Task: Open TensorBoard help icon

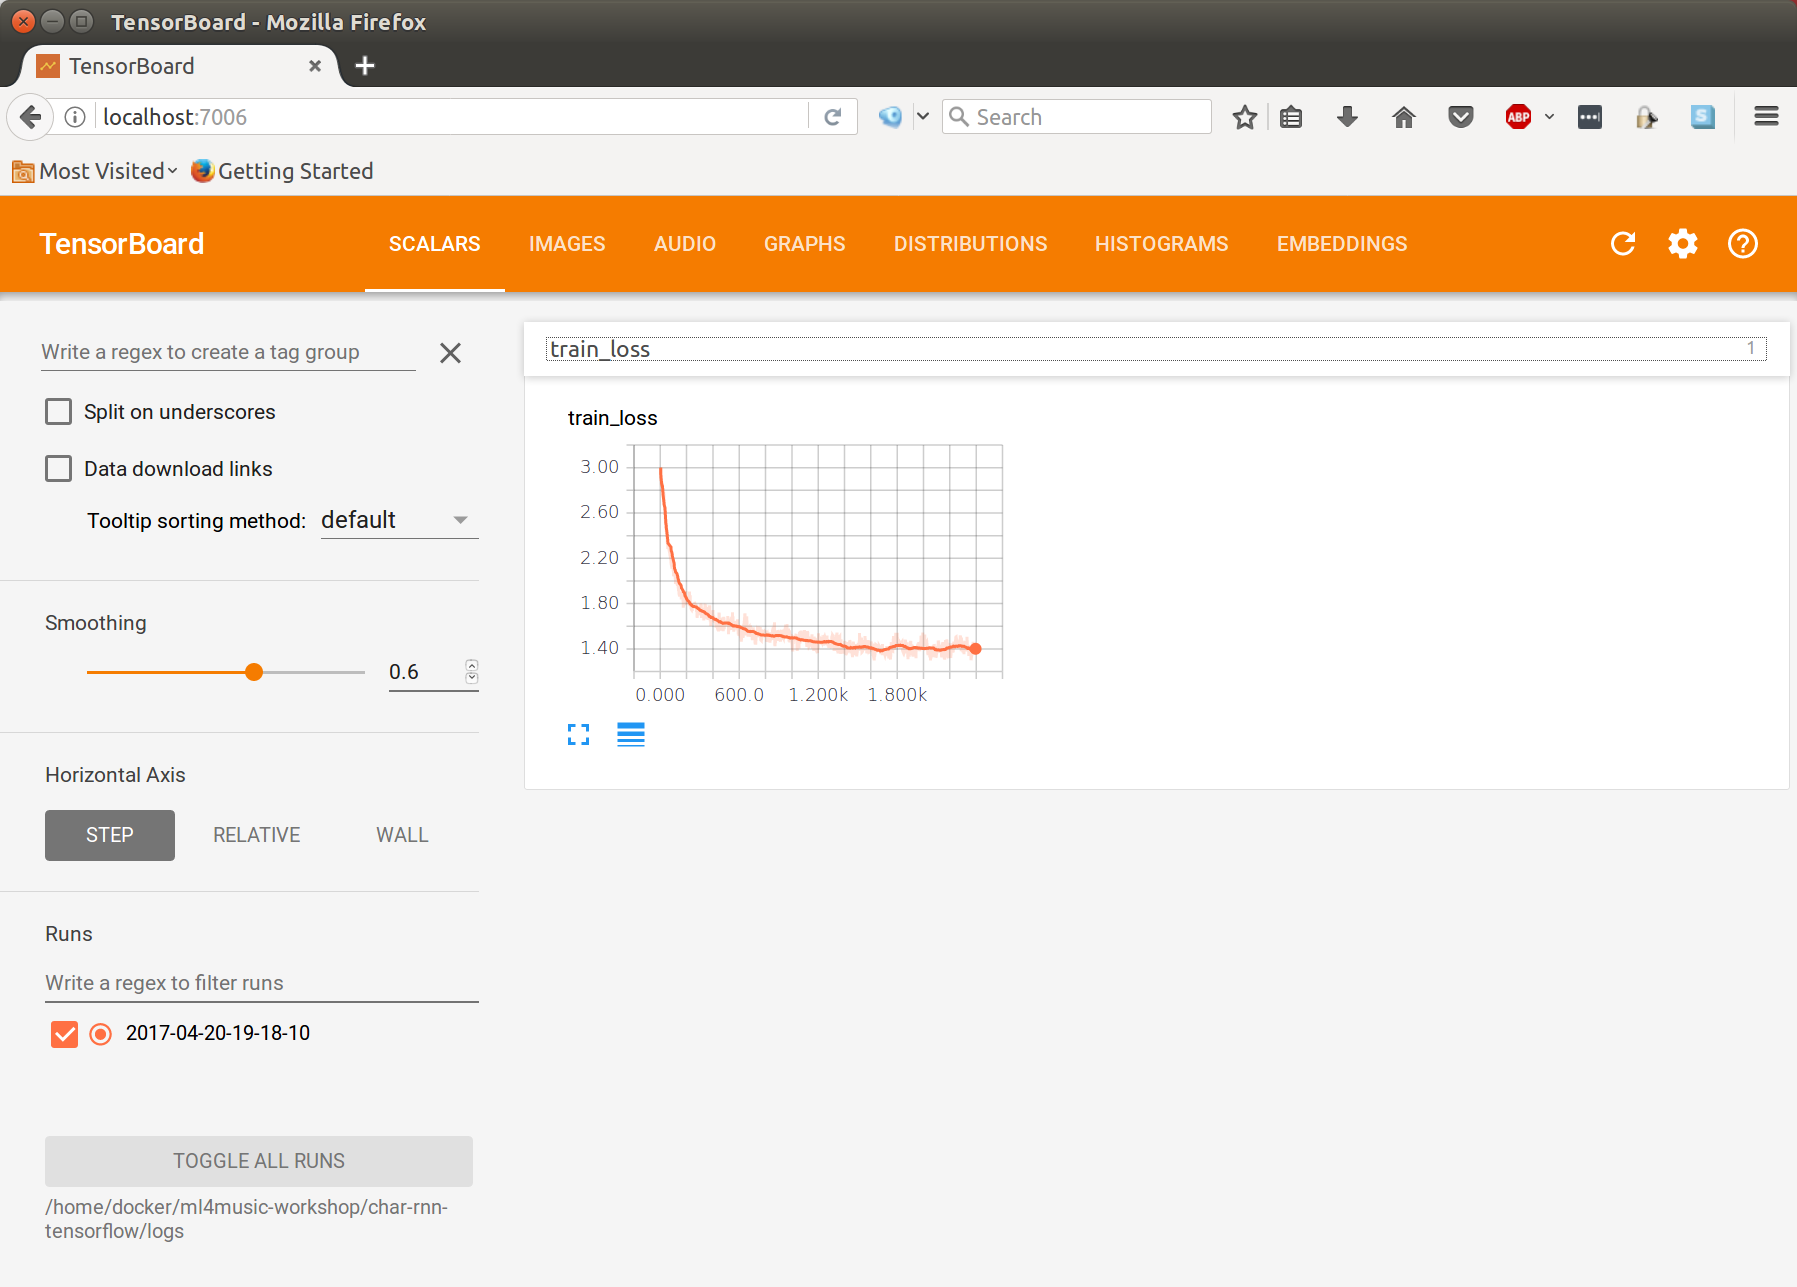Action: [1743, 244]
